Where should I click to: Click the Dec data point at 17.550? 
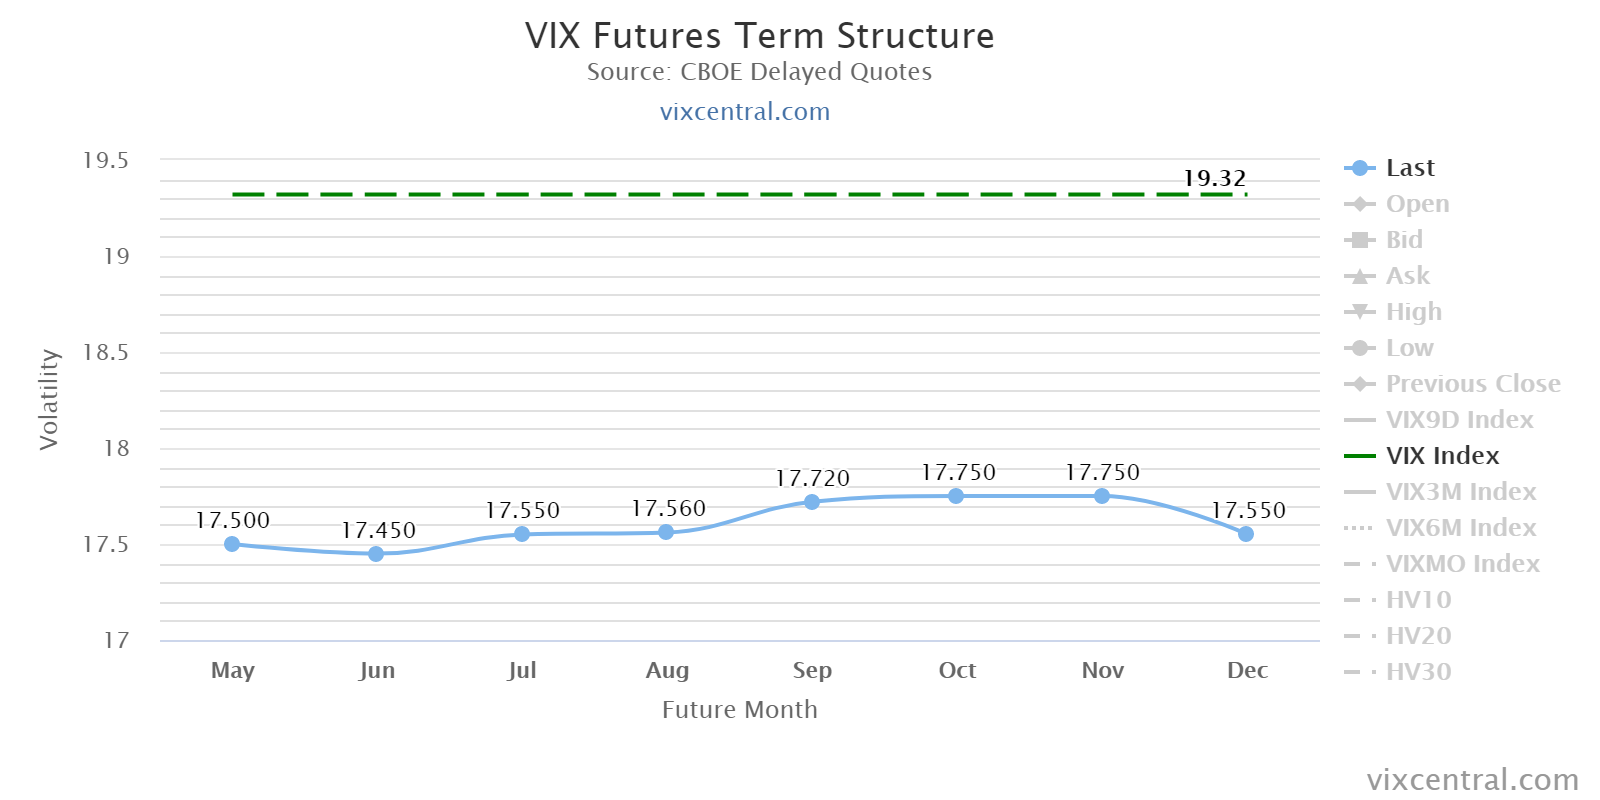(1246, 534)
